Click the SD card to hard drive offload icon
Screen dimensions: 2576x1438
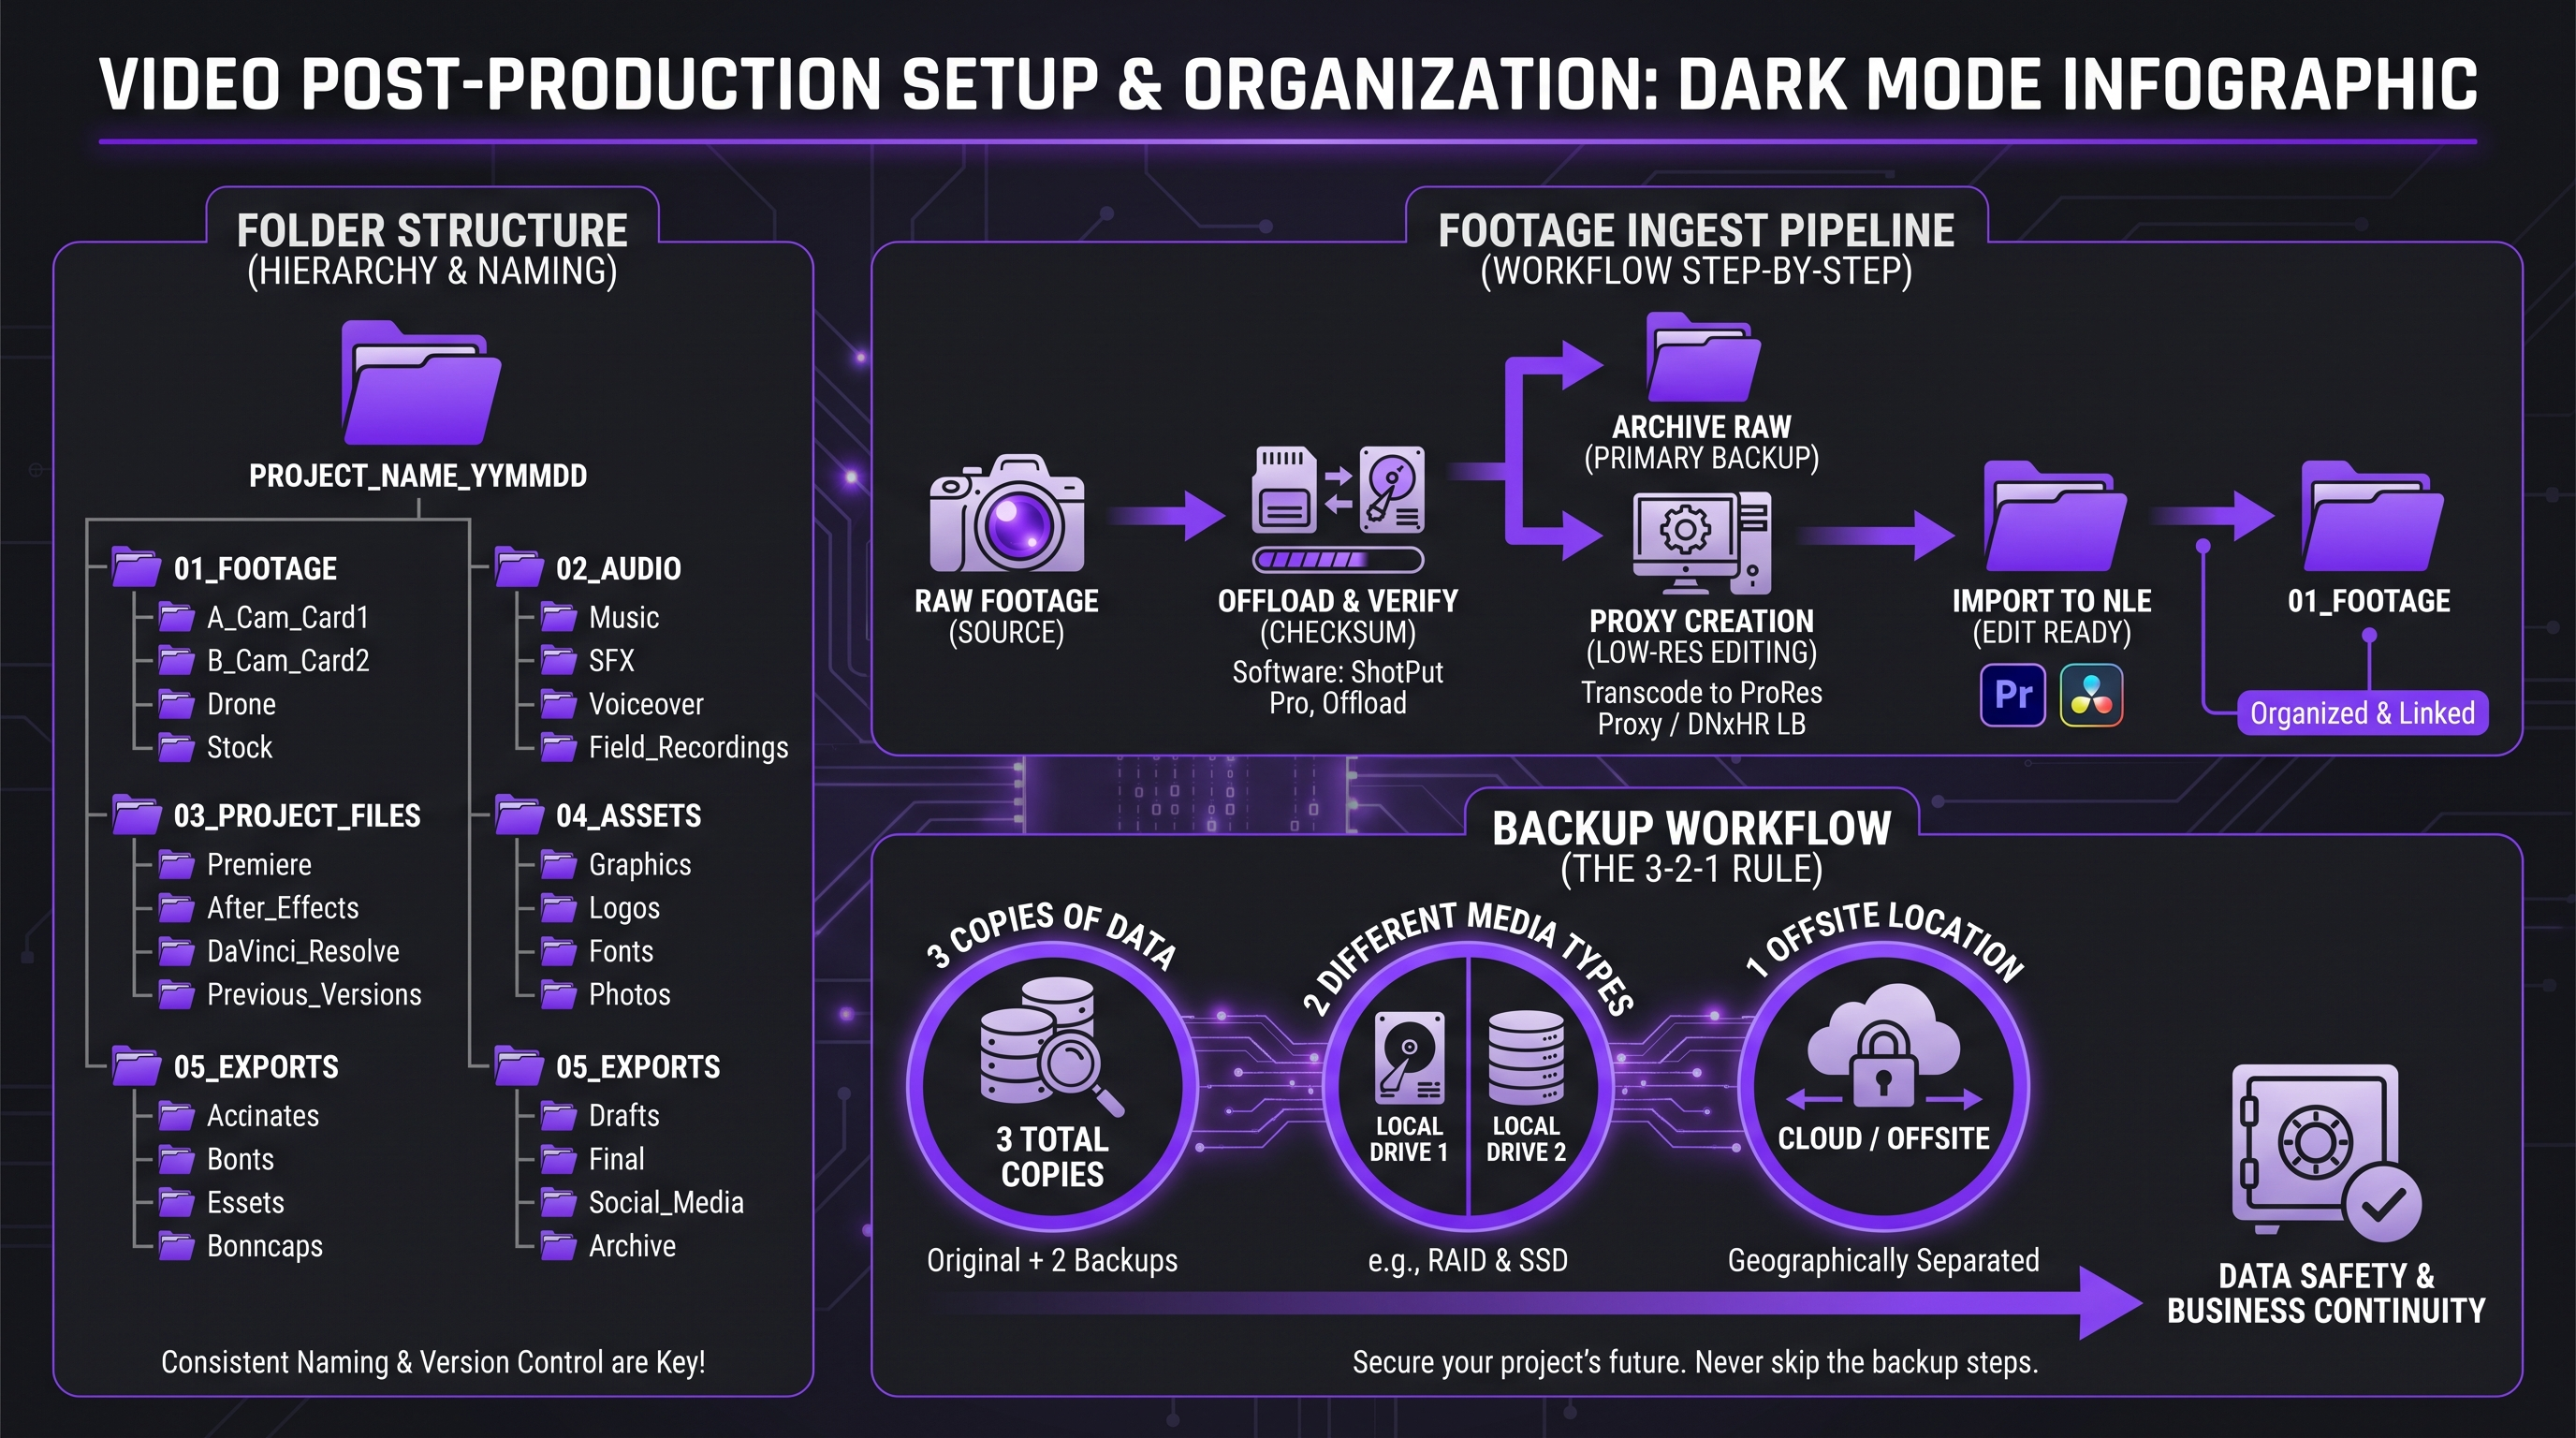(x=1338, y=490)
